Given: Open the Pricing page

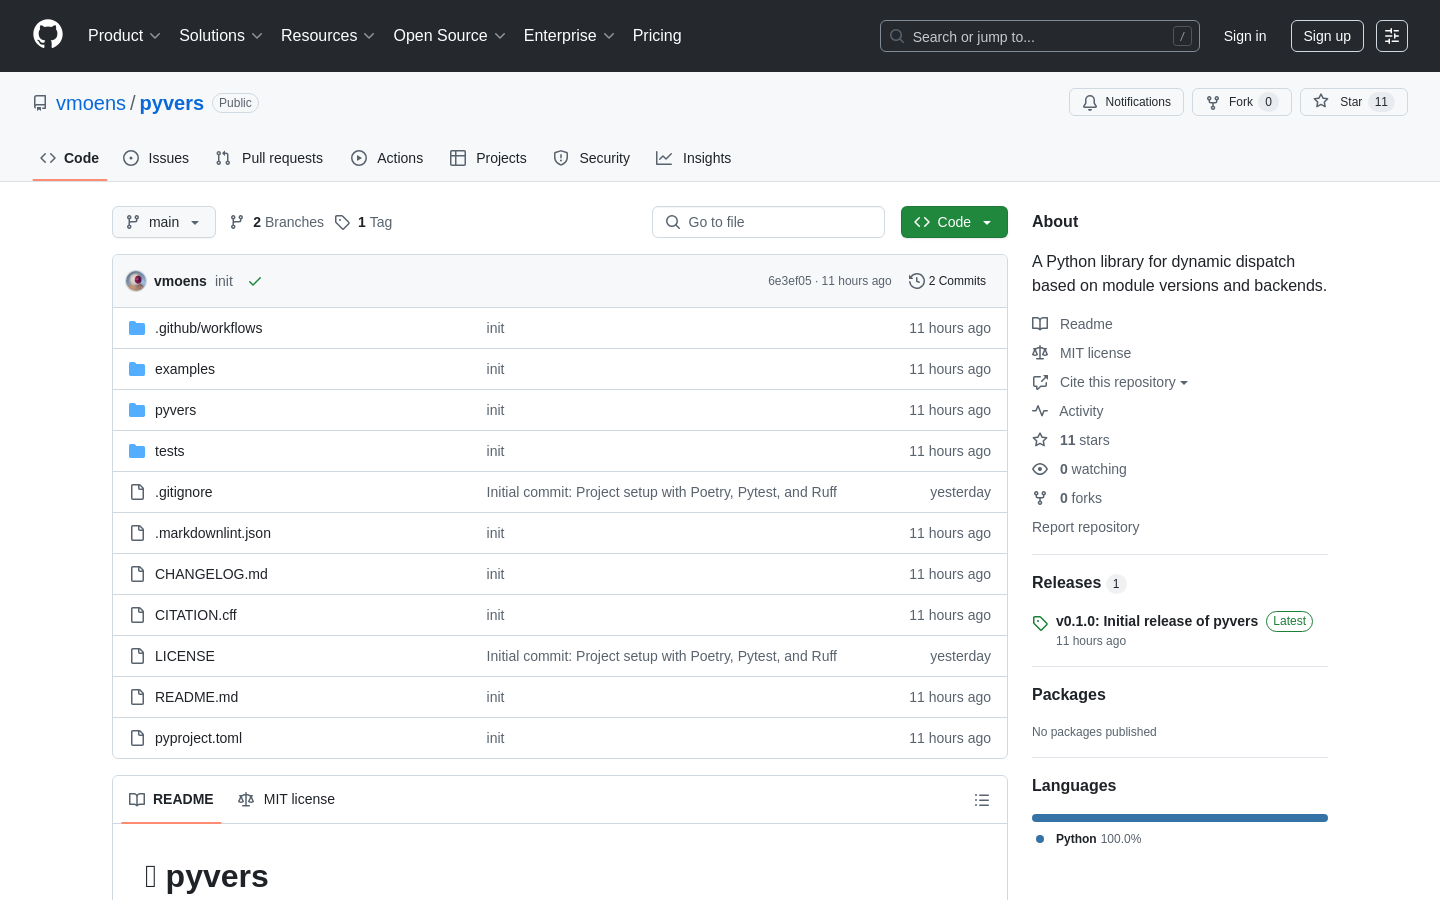Looking at the screenshot, I should 657,36.
